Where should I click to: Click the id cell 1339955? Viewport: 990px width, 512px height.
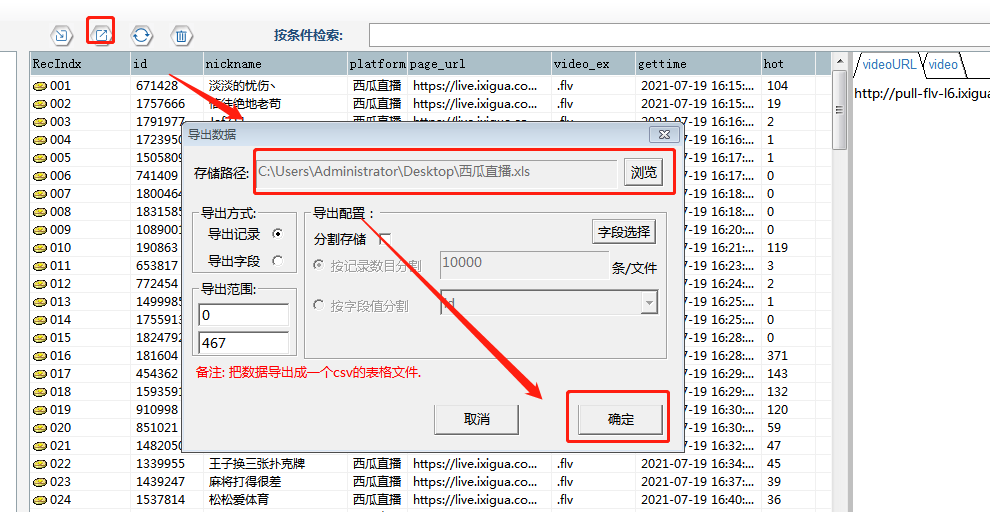[x=160, y=464]
